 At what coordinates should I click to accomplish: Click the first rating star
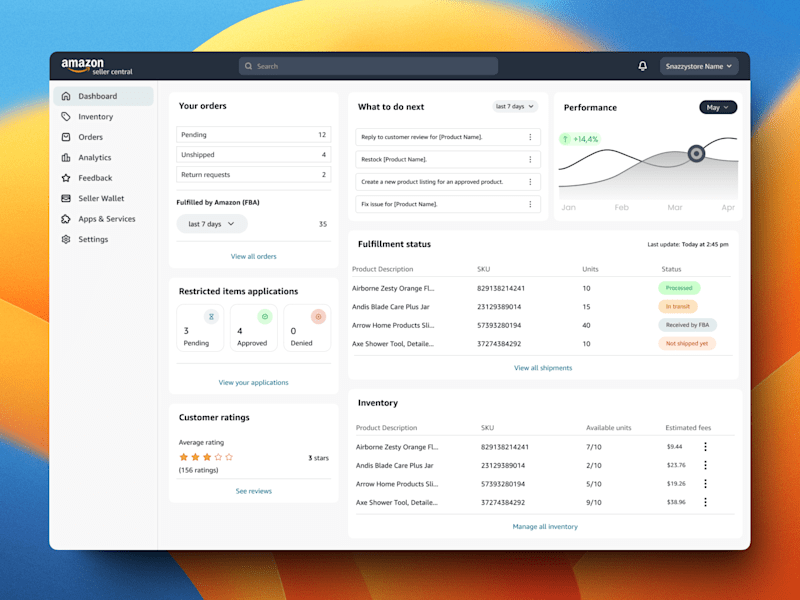[x=184, y=457]
